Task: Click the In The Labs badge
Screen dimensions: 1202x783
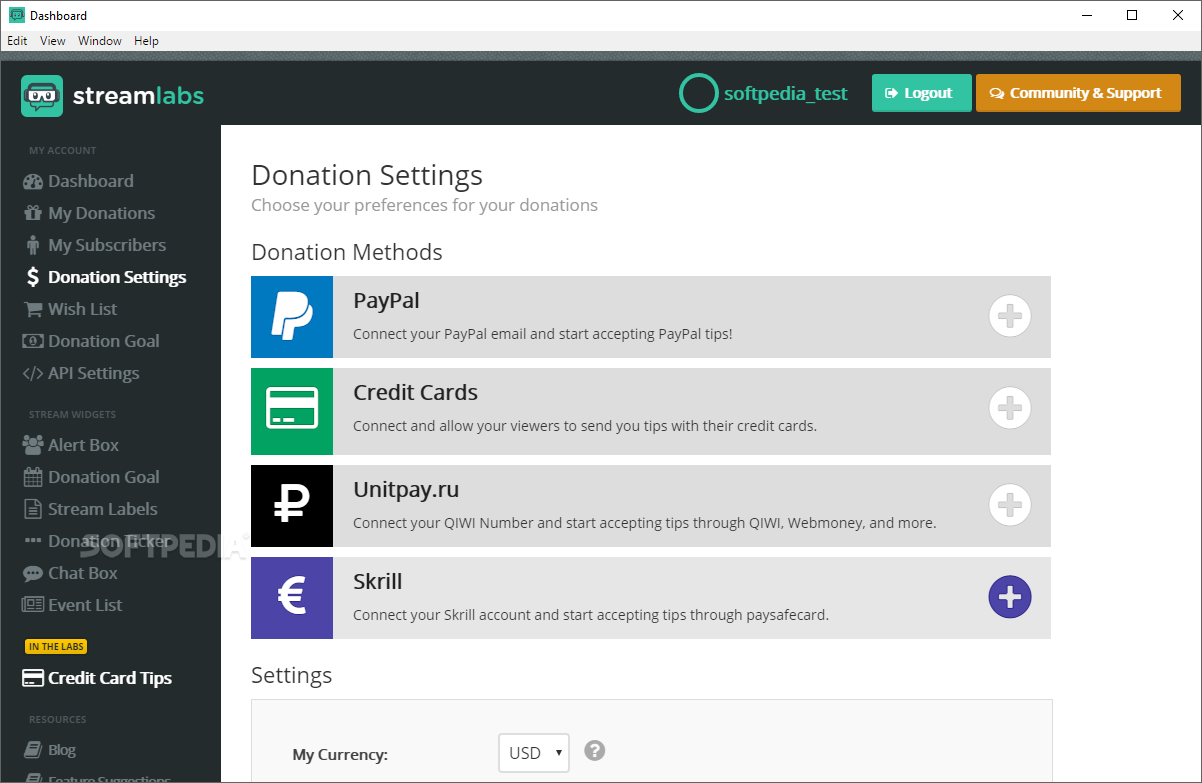Action: [56, 647]
